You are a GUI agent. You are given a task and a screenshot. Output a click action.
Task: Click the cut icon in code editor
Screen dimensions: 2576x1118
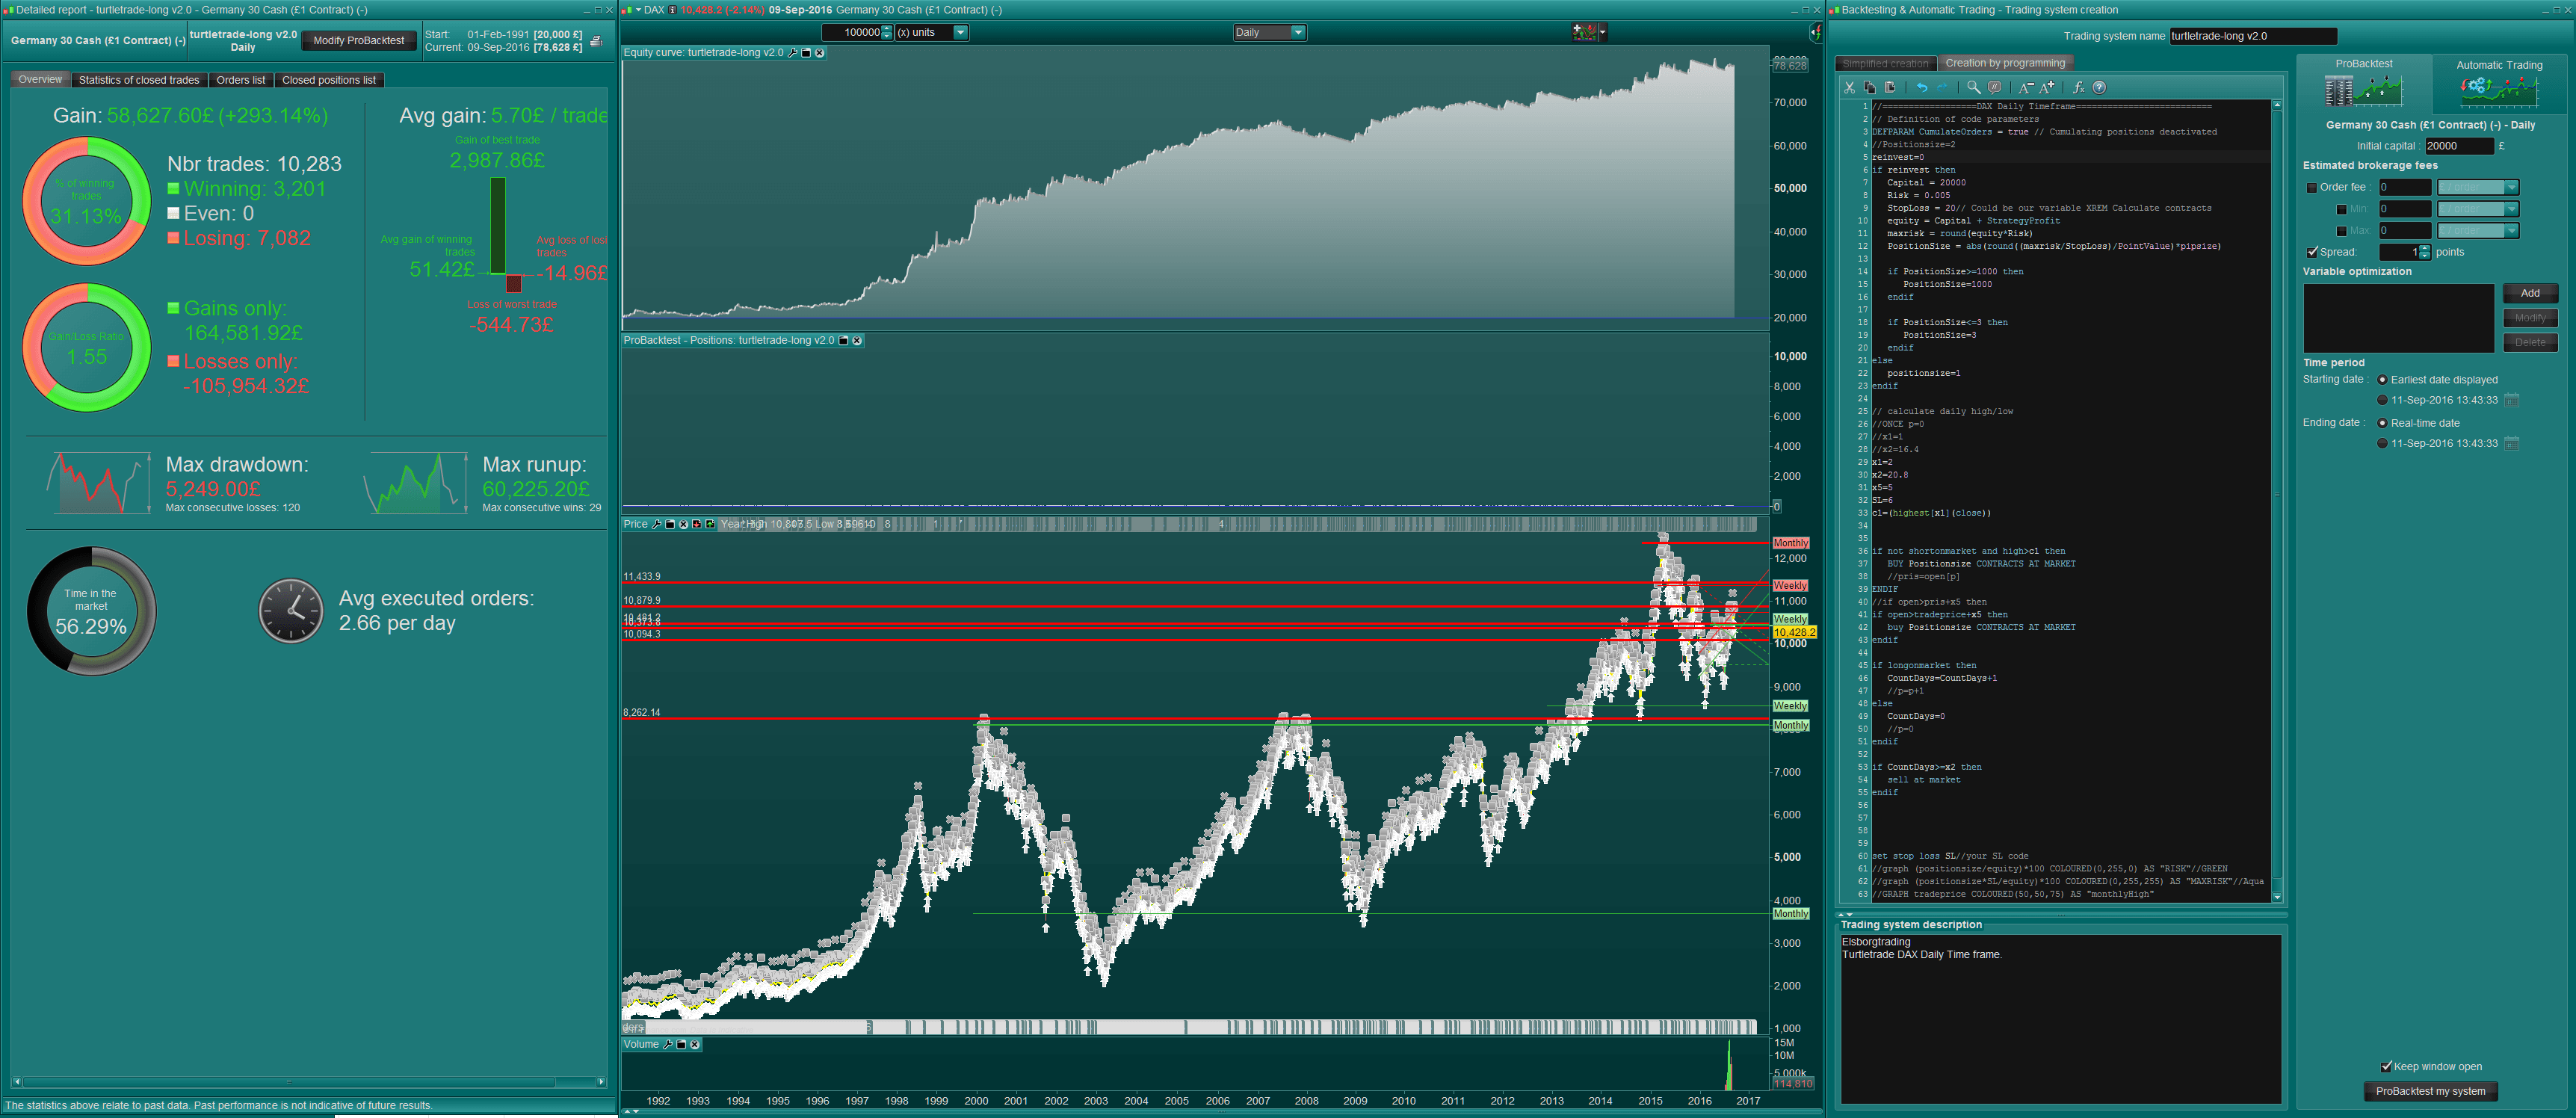[1850, 88]
